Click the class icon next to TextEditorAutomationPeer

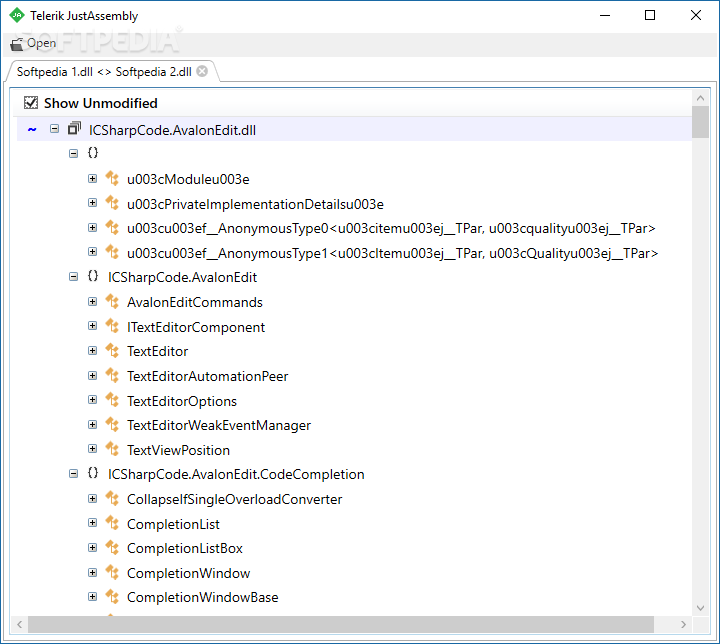(112, 375)
